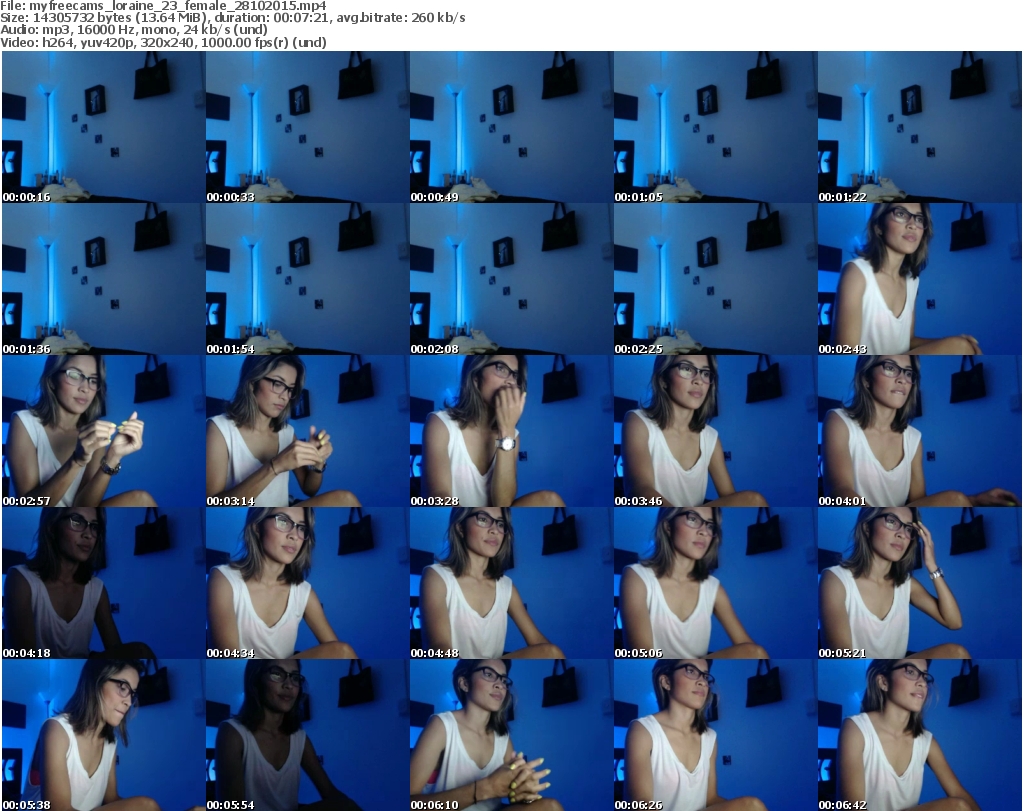Click the frame at 00:06:26
1024x811 pixels.
716,735
